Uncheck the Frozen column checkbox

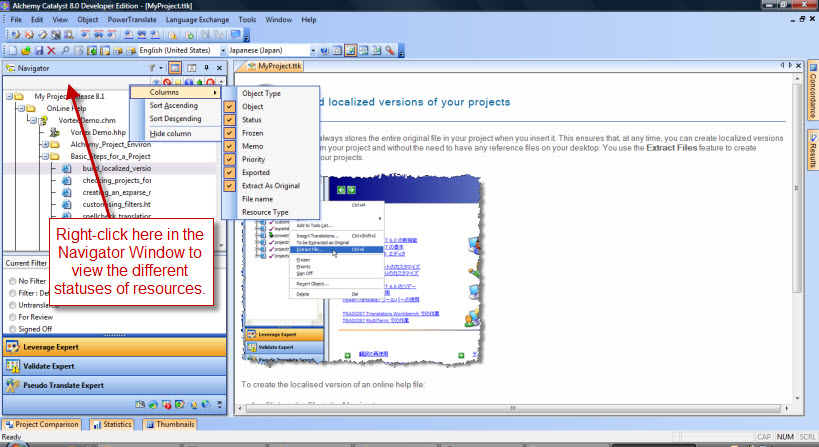point(229,133)
